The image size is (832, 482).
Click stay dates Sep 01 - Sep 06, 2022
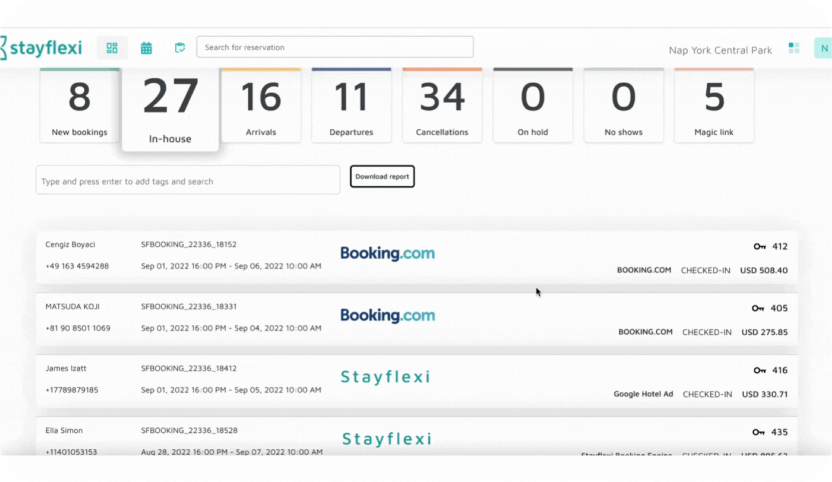click(231, 266)
